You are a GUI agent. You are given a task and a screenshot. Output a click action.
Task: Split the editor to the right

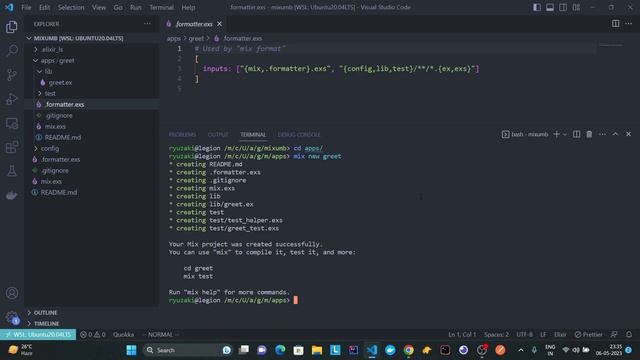(616, 24)
